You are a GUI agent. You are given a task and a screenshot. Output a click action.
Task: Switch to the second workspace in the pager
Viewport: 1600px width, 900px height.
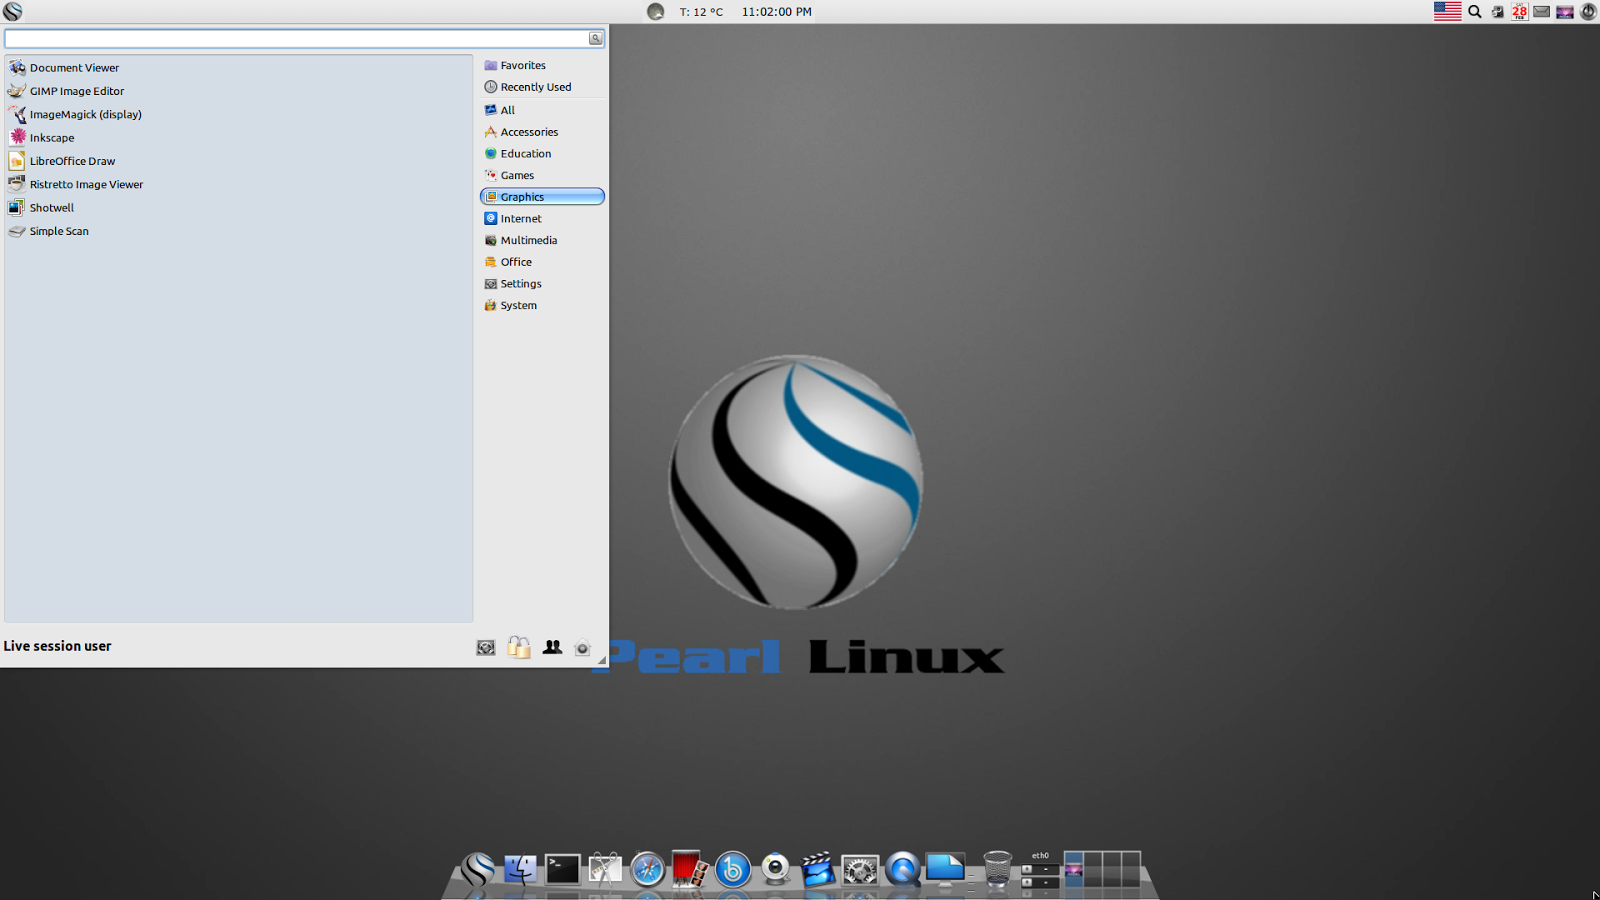[1092, 869]
